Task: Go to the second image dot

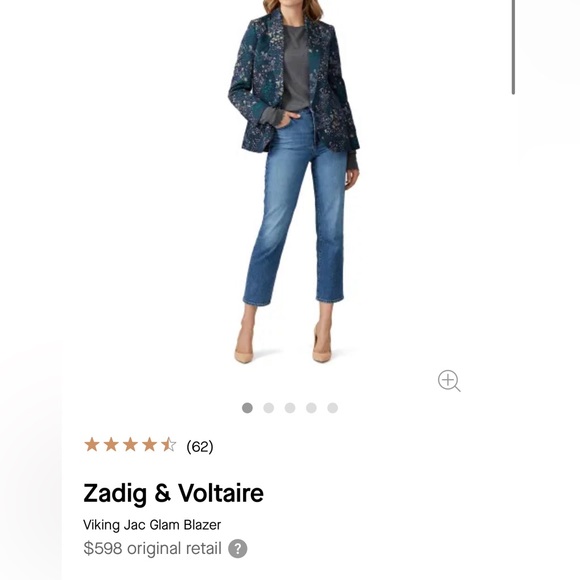Action: tap(269, 408)
